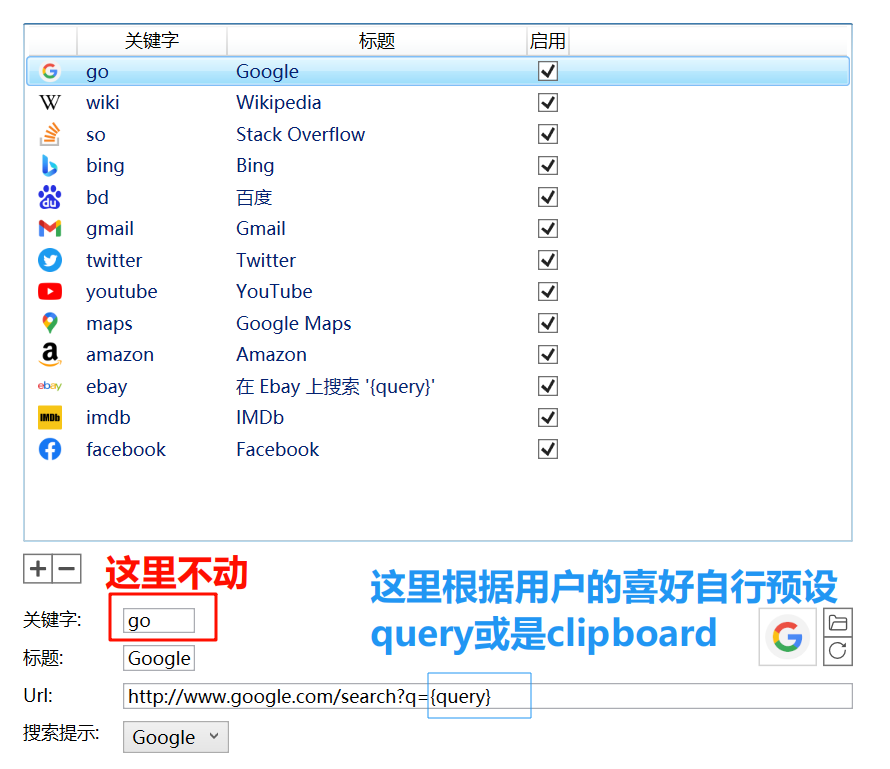Viewport: 890px width, 769px height.
Task: Click the IMDb logo icon
Action: [x=50, y=418]
